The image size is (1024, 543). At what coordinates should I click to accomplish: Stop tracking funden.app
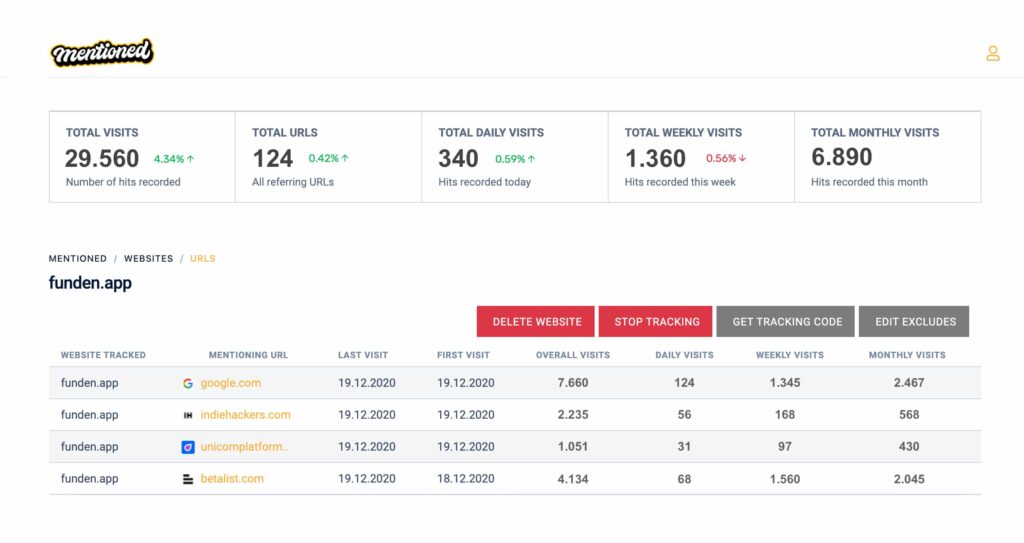[x=656, y=321]
